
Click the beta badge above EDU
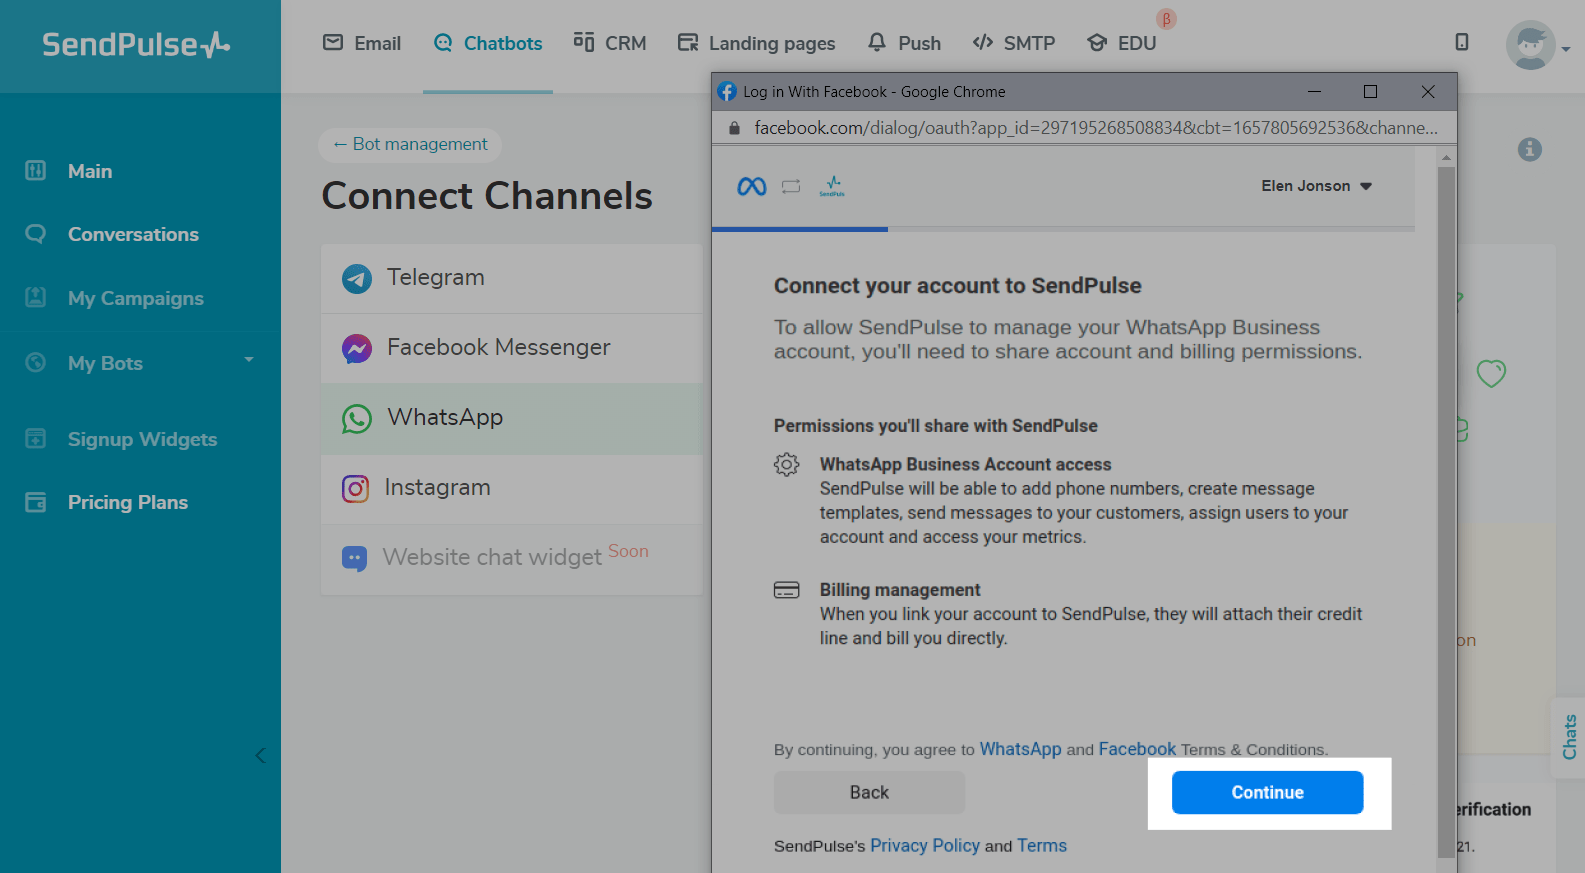tap(1166, 19)
